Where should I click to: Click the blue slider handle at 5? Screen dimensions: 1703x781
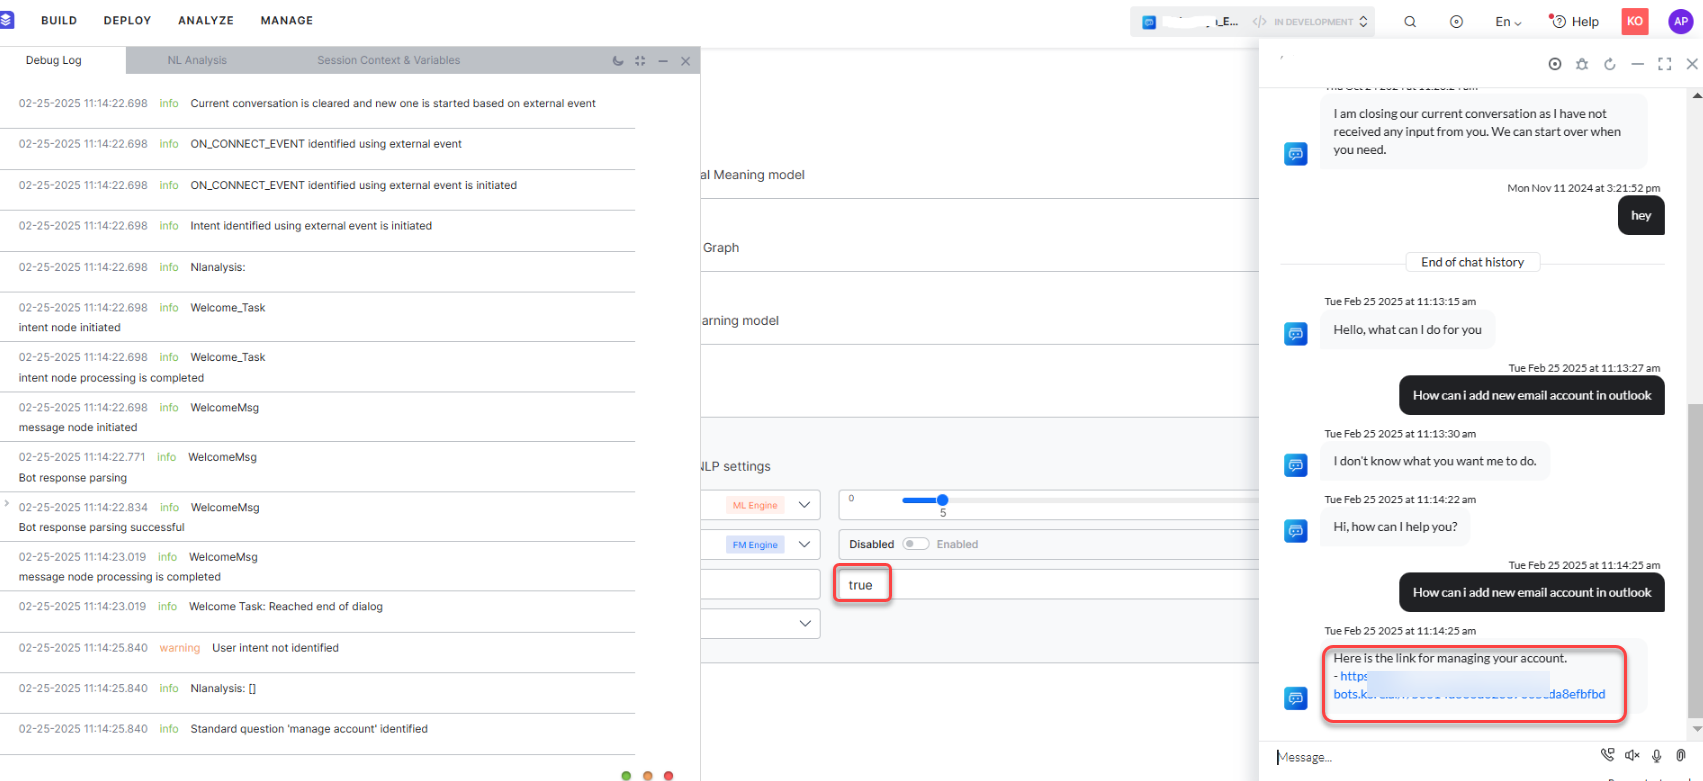[942, 500]
